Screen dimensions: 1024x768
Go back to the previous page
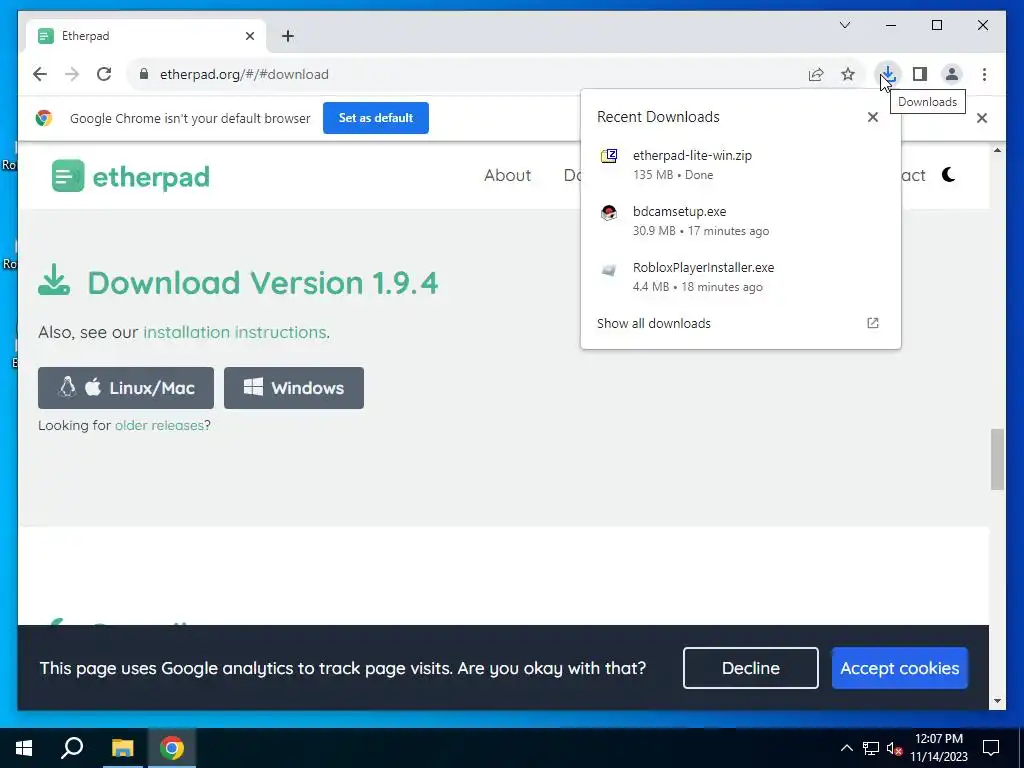(x=40, y=74)
